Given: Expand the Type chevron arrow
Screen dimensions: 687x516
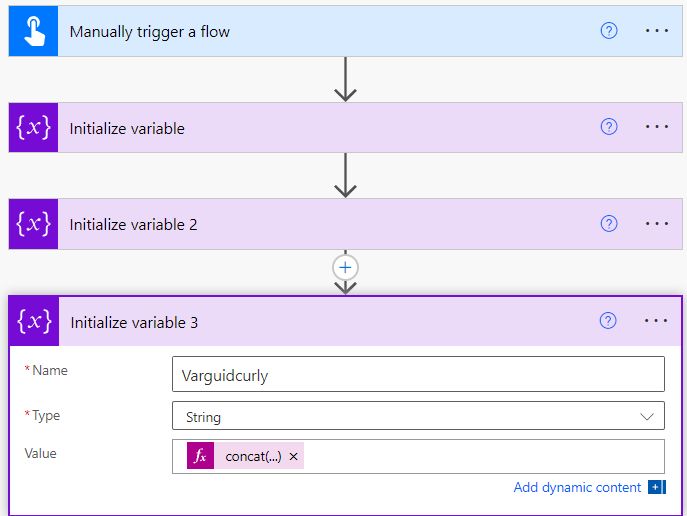Looking at the screenshot, I should (647, 416).
